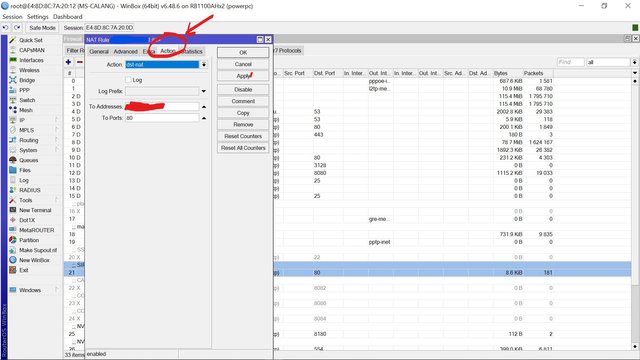This screenshot has width=640, height=360.
Task: Open the 'all' filter dropdown arrow
Action: 634,62
